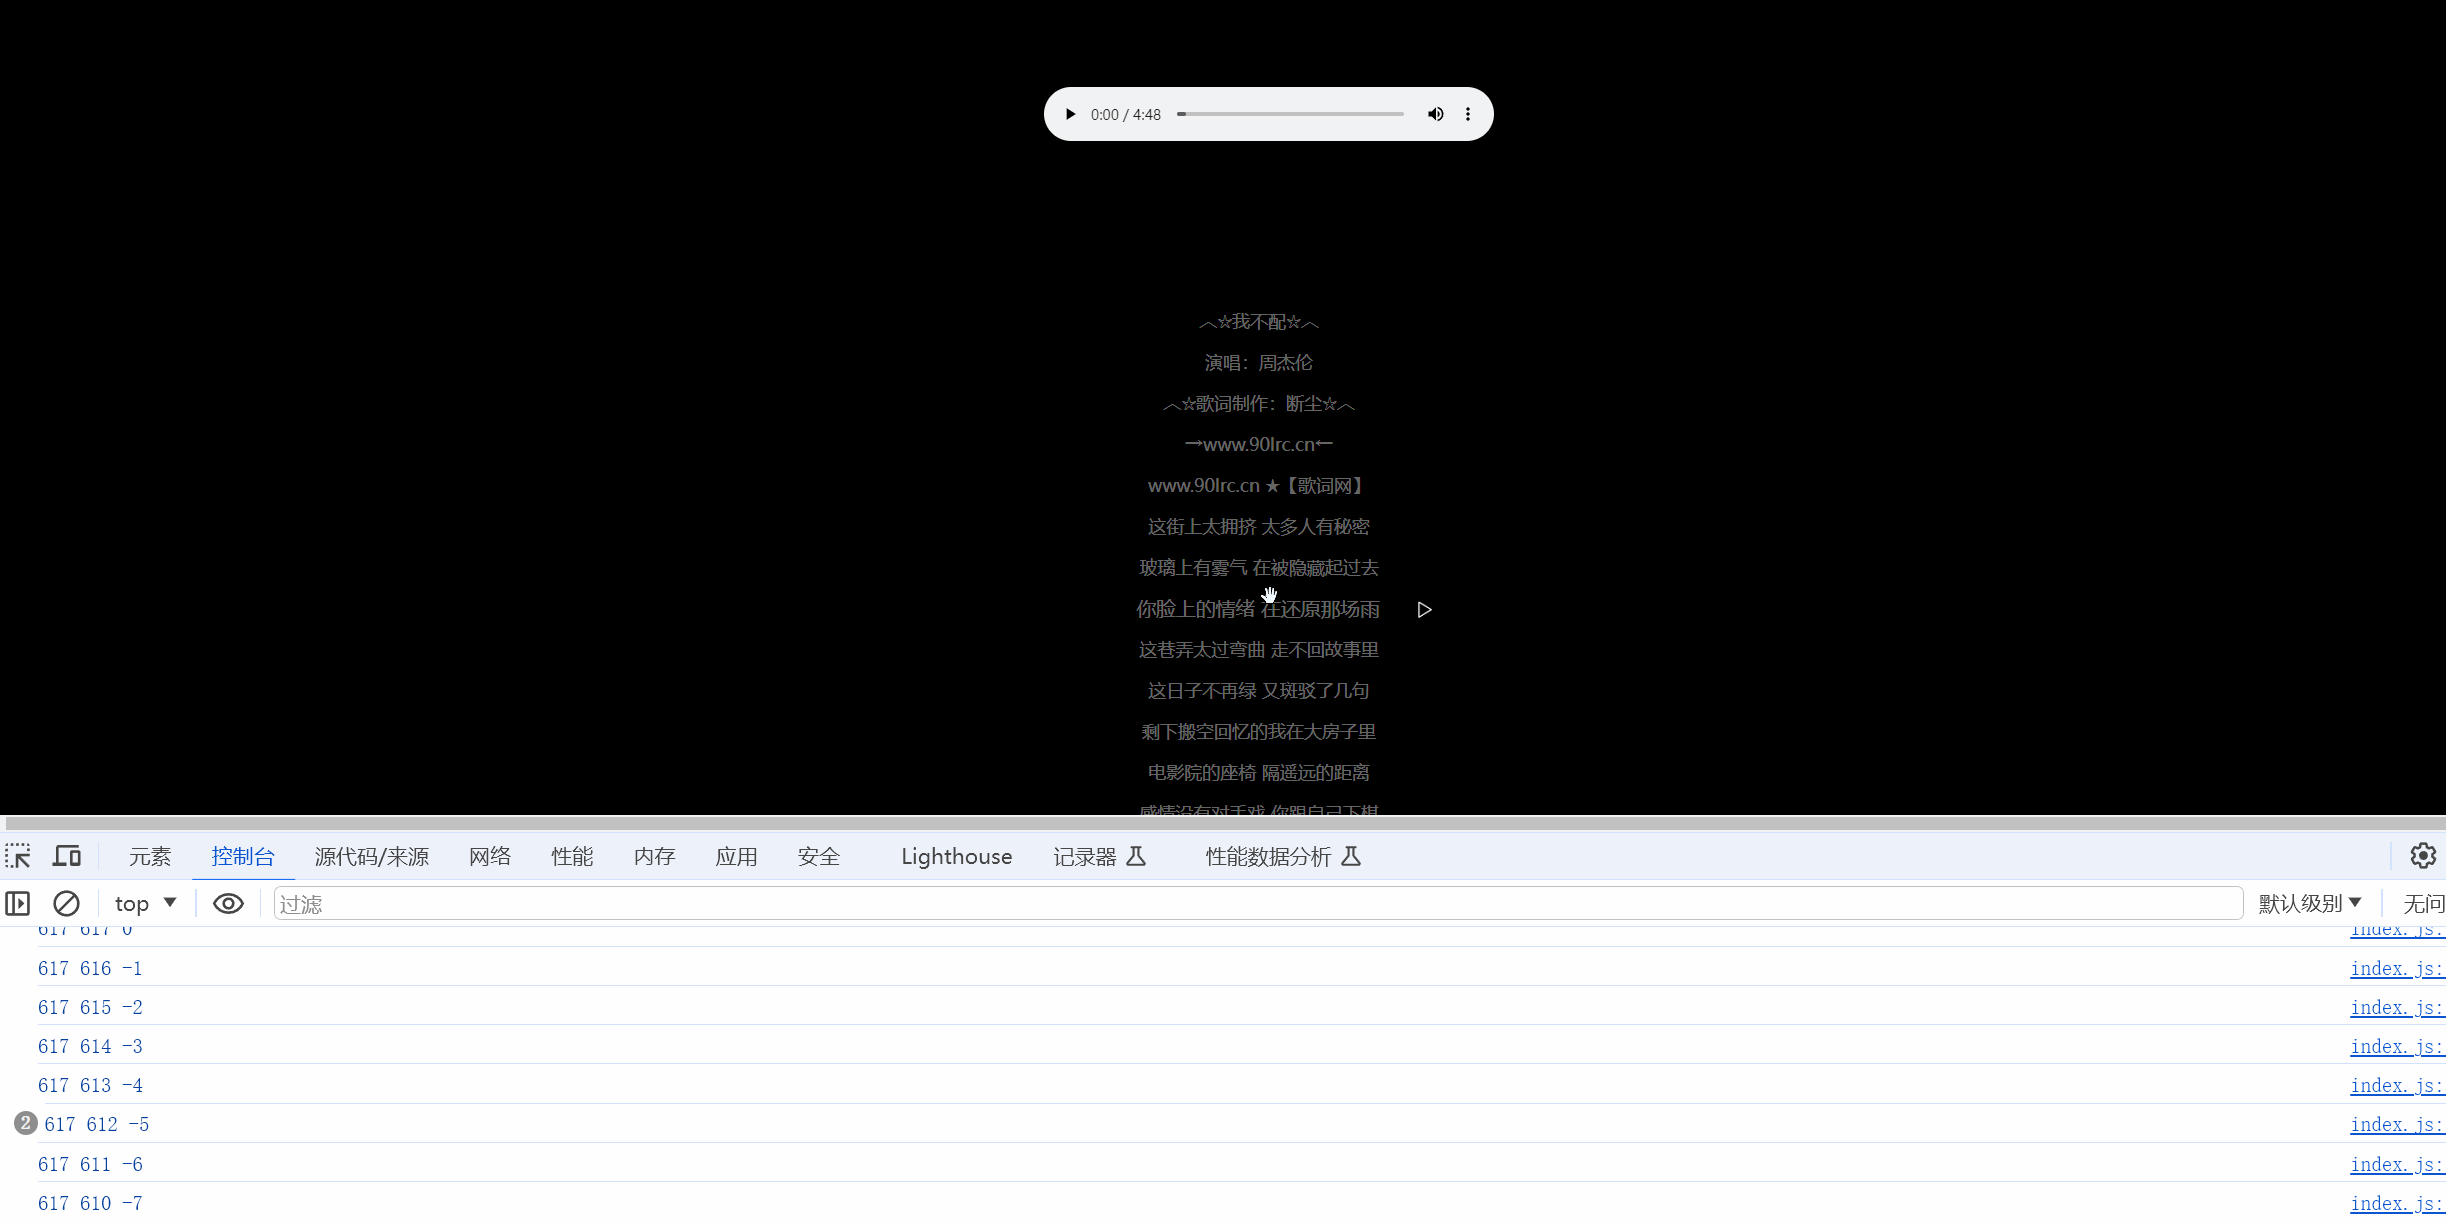The image size is (2446, 1222).
Task: Open the top context dropdown
Action: coord(145,904)
